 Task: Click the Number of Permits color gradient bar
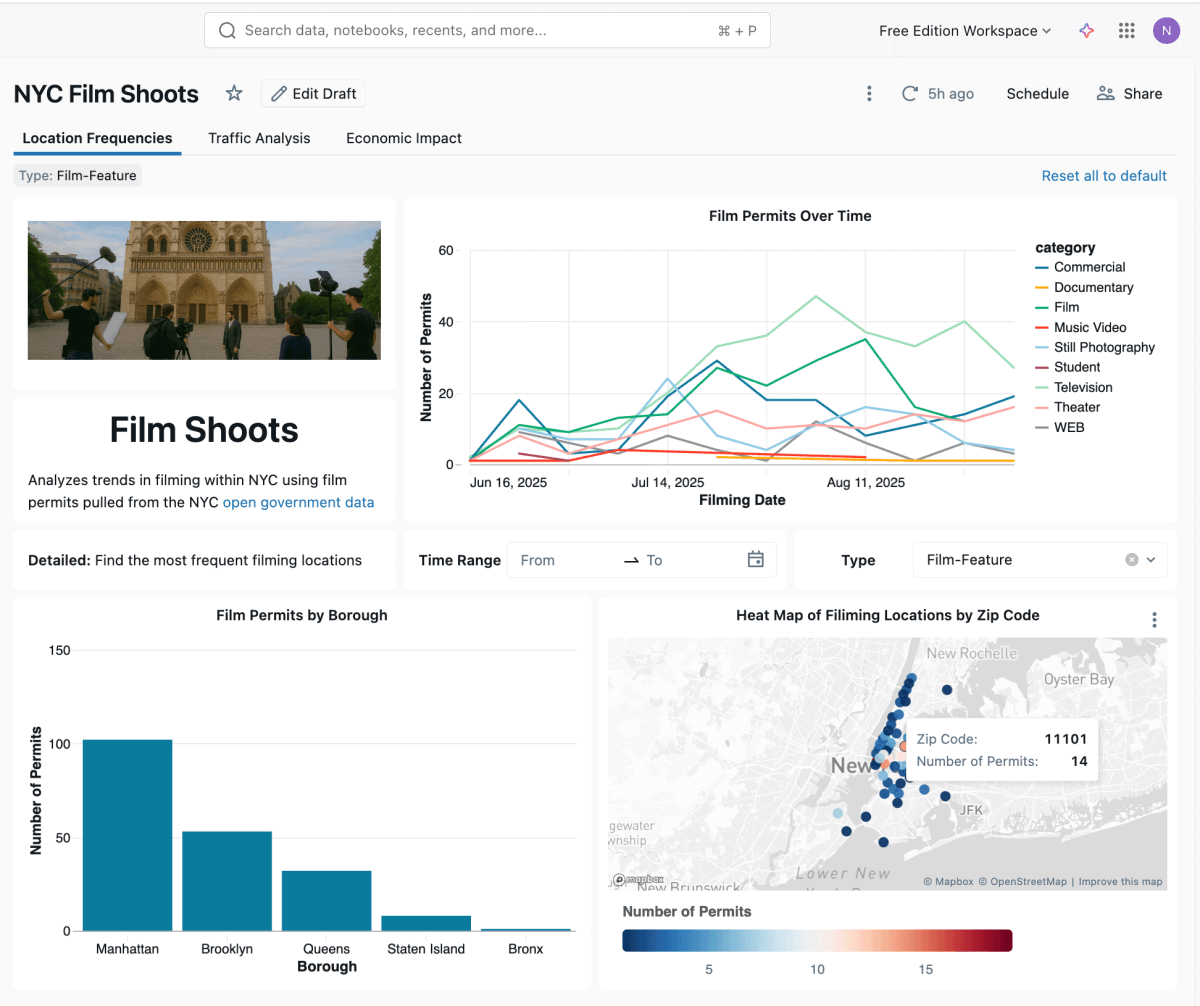(x=817, y=941)
